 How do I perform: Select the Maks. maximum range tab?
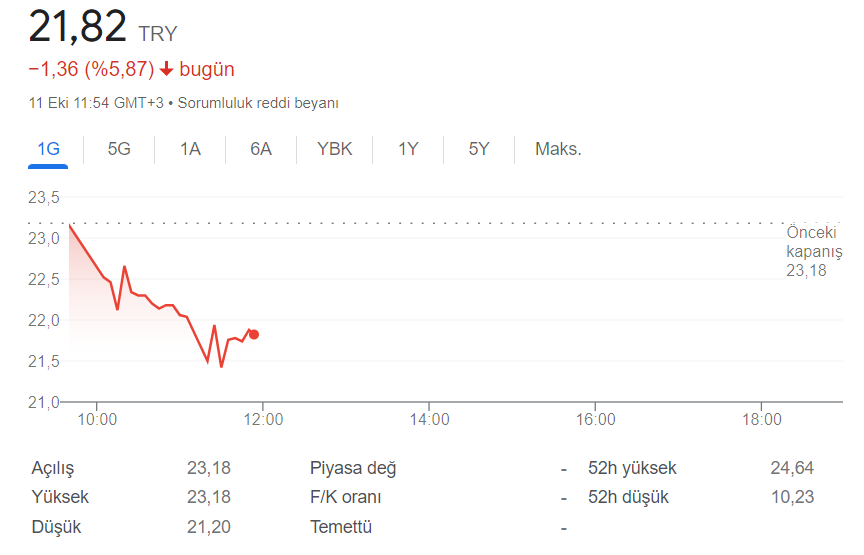558,149
